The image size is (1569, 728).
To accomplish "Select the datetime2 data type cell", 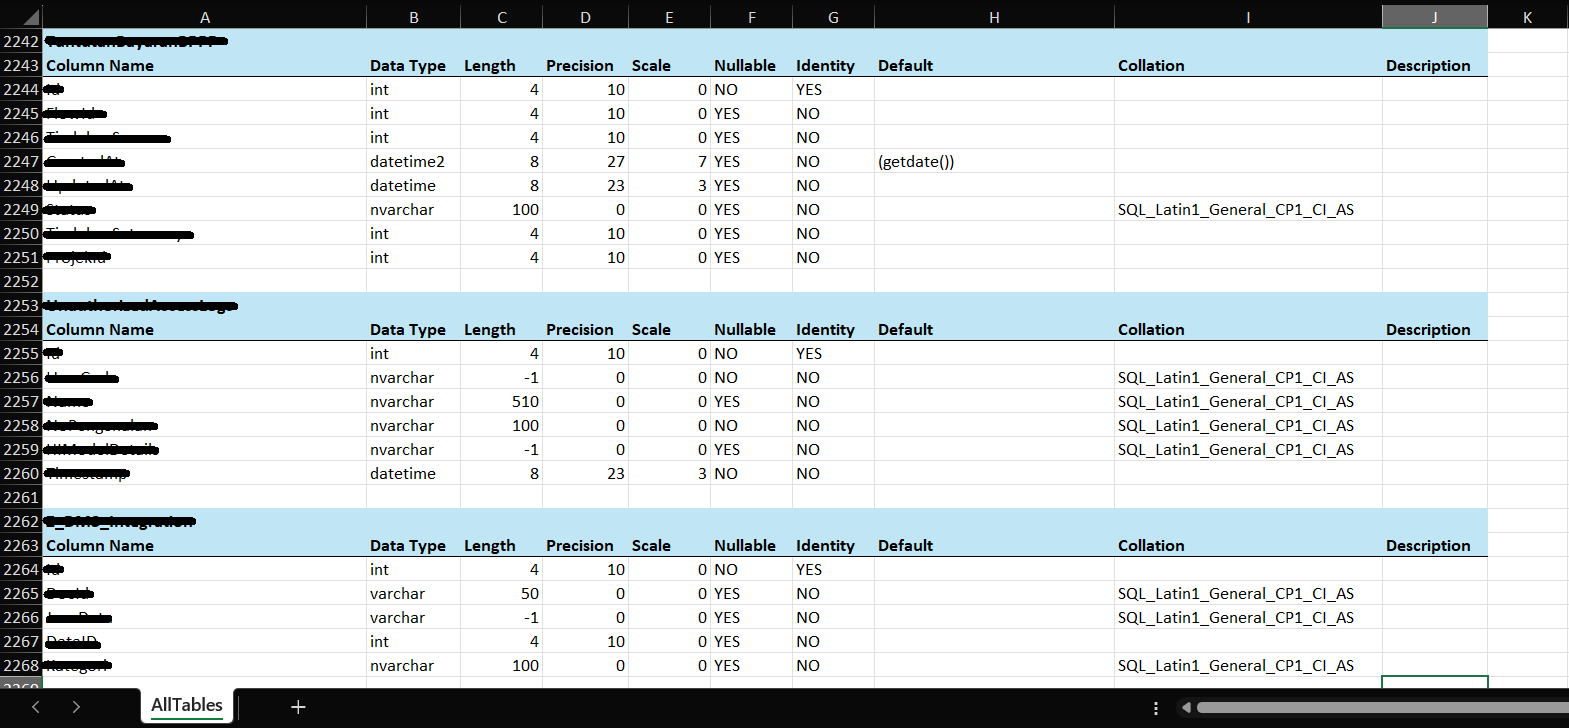I will (413, 161).
